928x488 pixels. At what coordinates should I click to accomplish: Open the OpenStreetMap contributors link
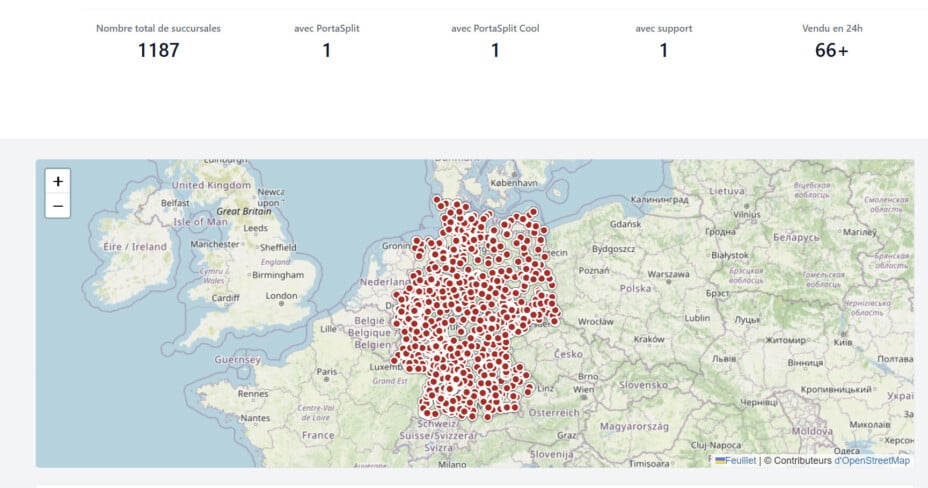(872, 460)
